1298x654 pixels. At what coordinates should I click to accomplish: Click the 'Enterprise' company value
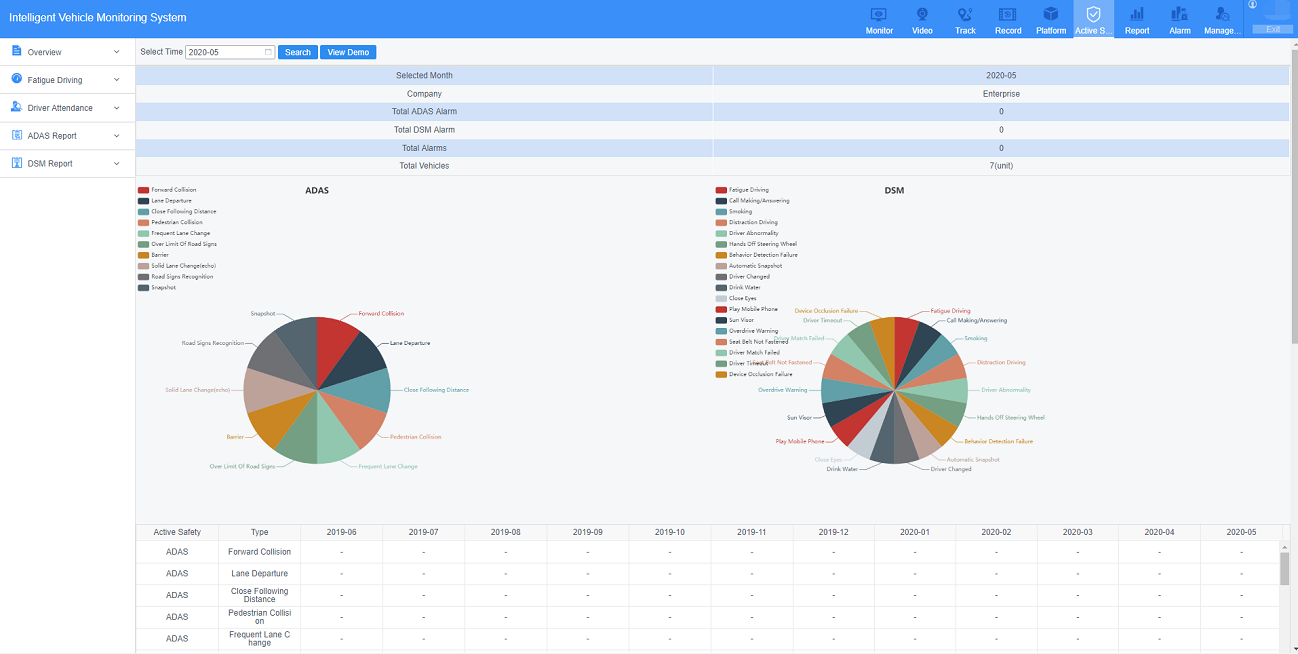pyautogui.click(x=1001, y=94)
